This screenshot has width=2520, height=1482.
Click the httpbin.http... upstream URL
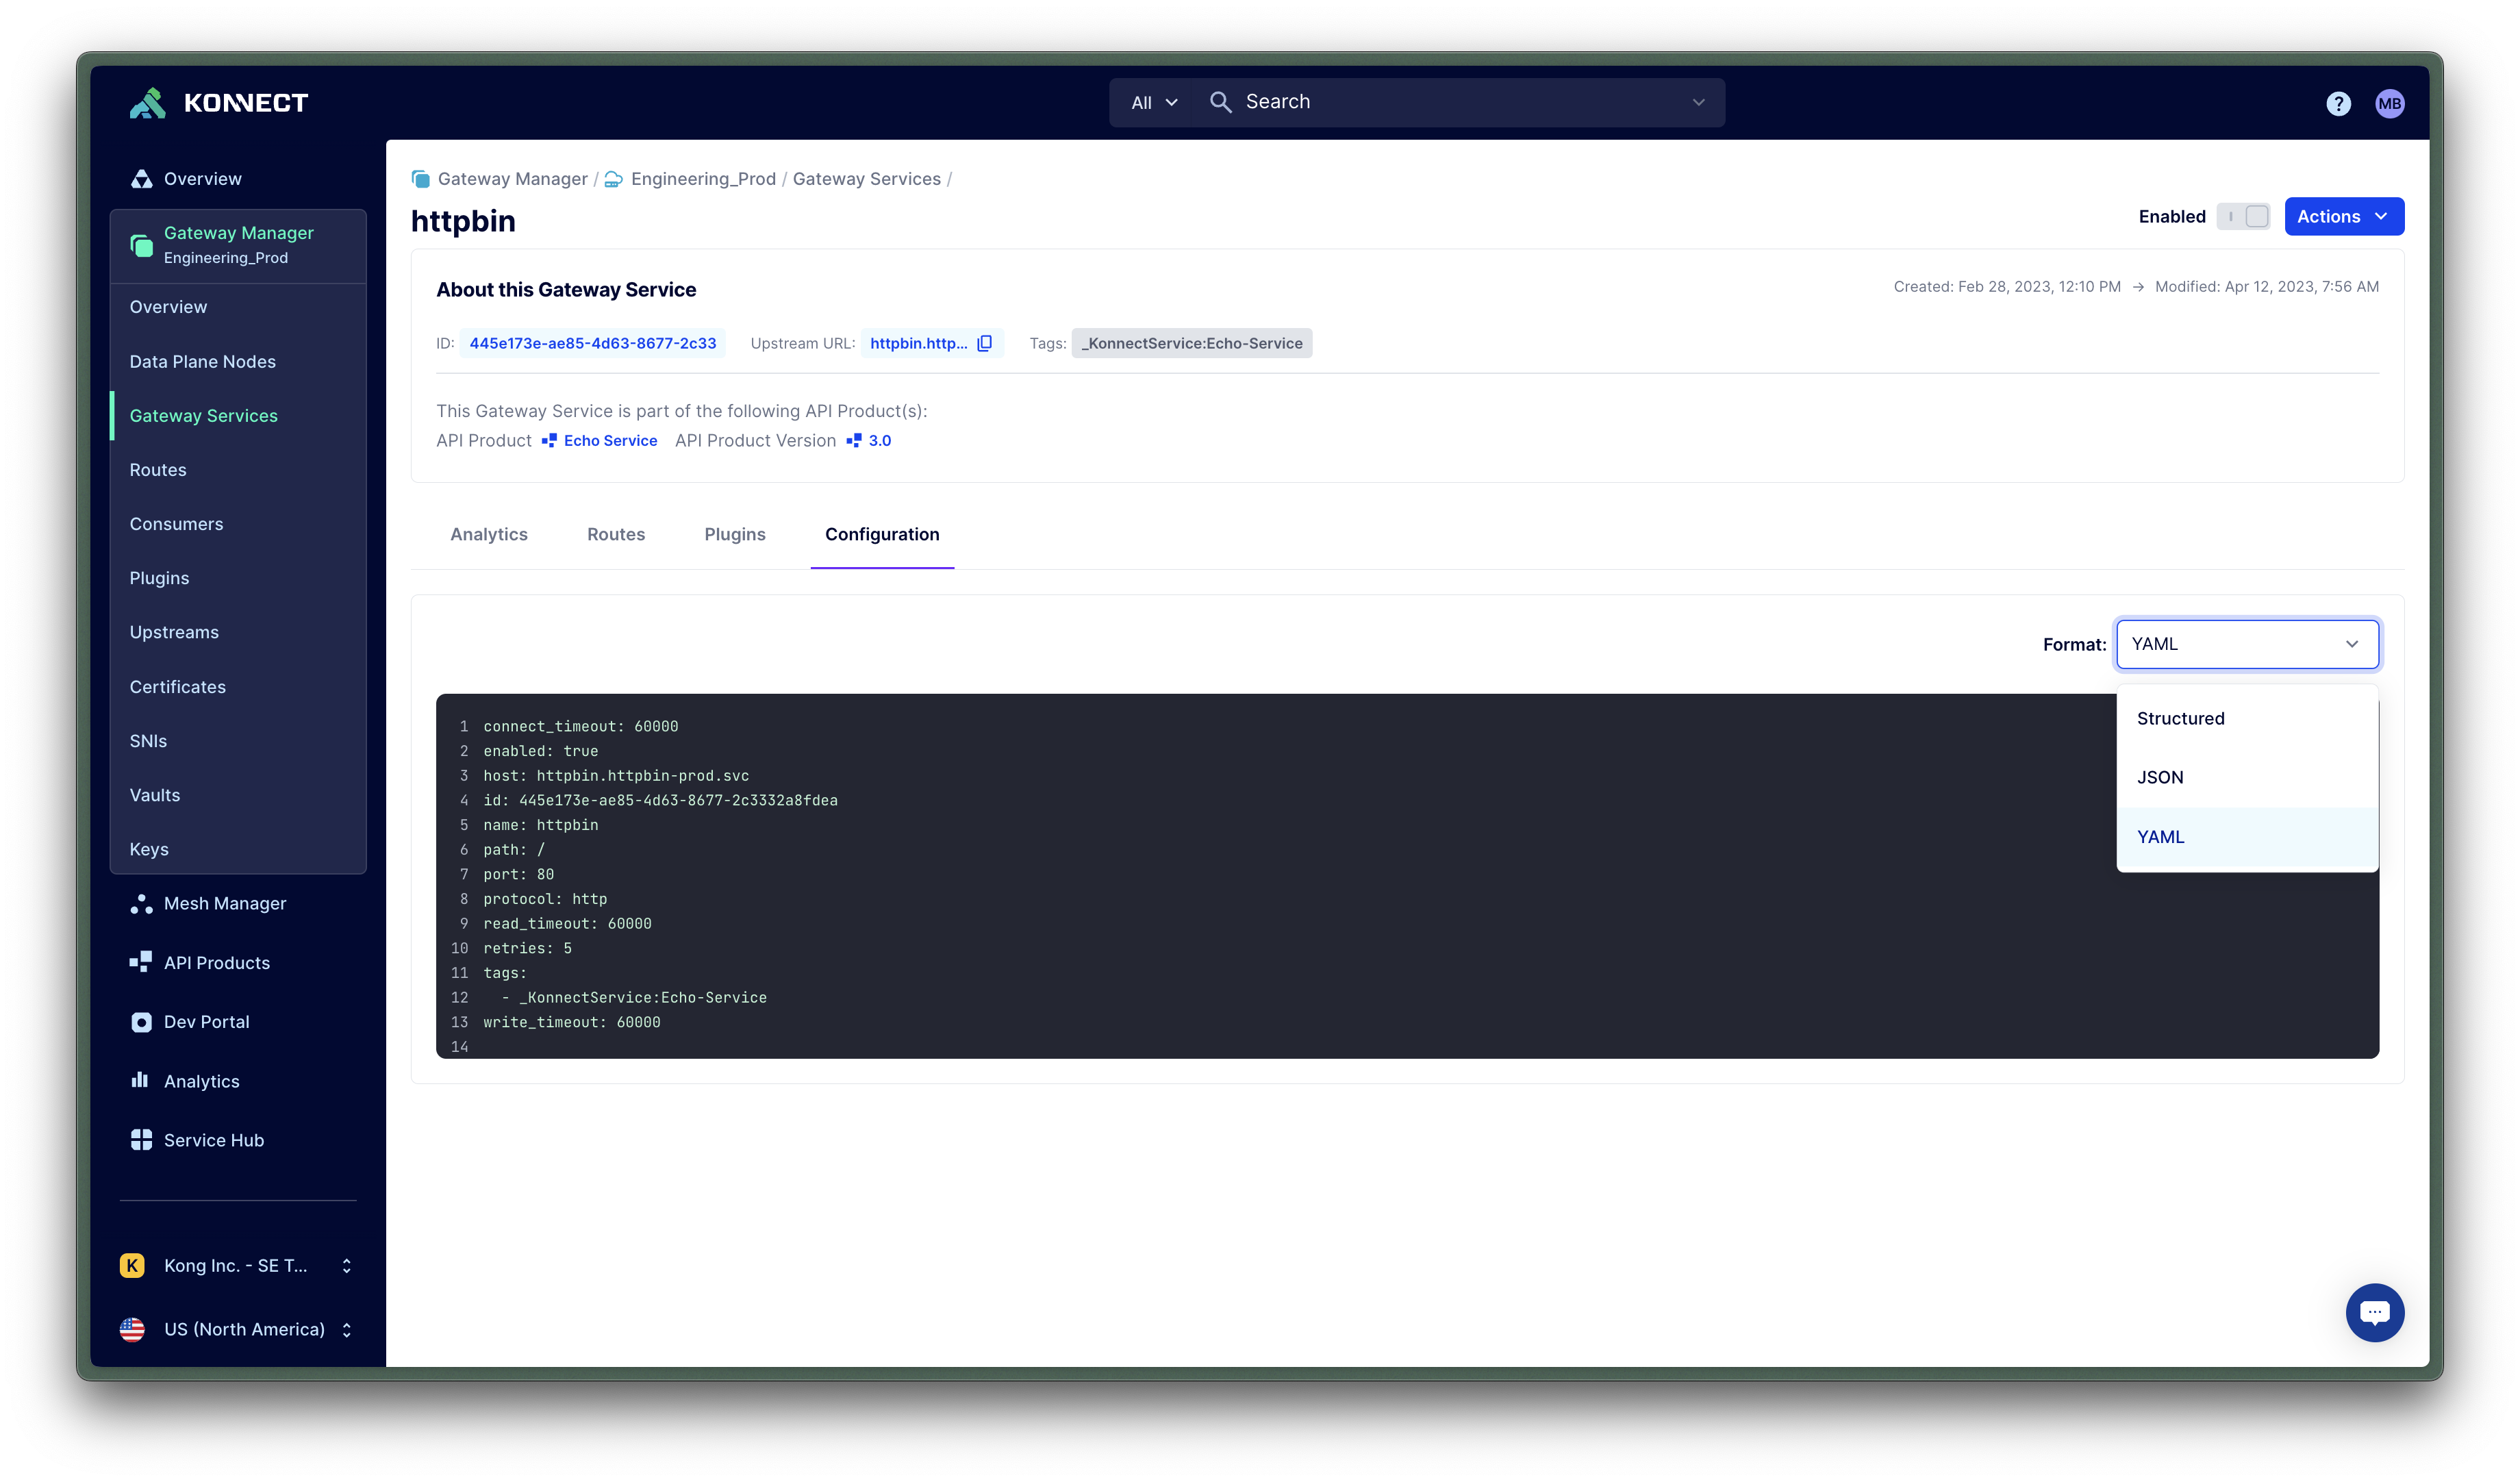point(918,343)
